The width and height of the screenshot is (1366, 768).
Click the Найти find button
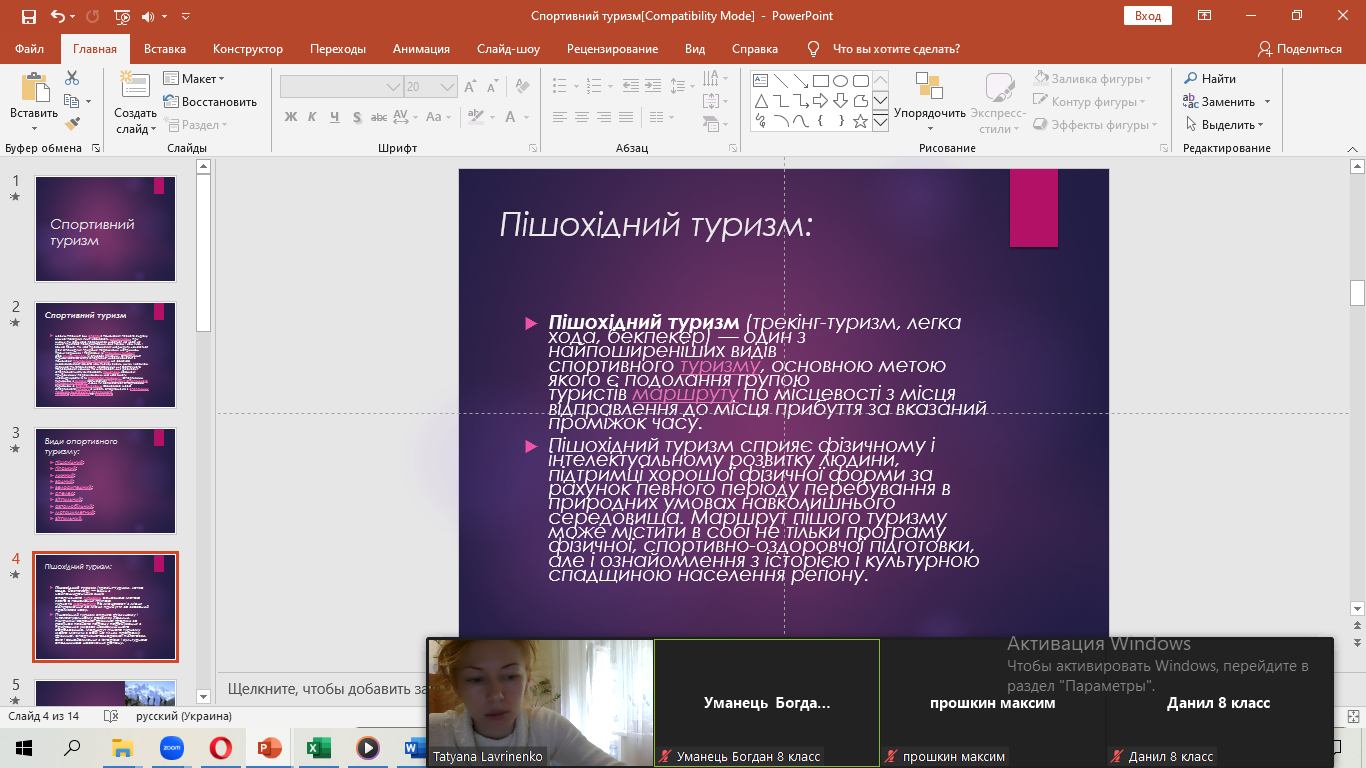pos(1210,79)
